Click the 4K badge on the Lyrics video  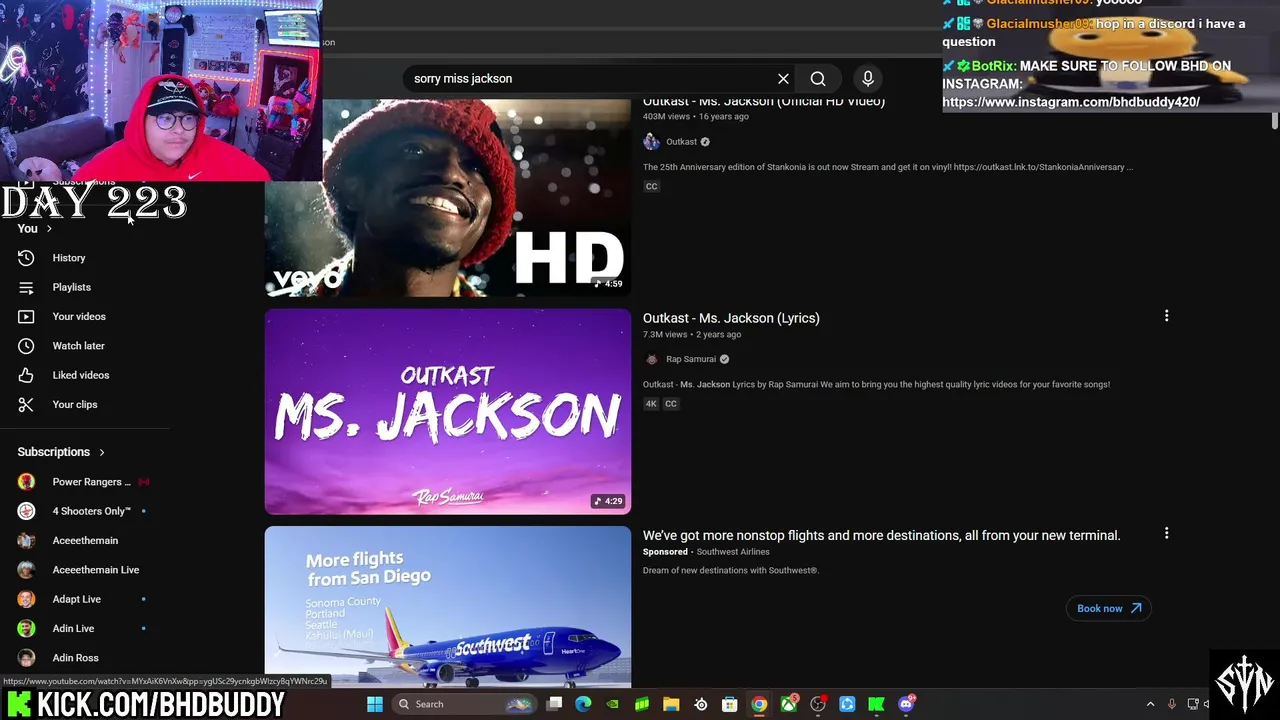point(651,404)
